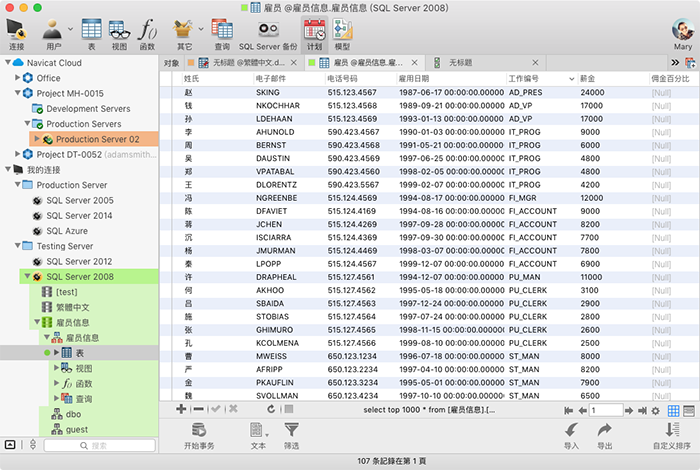
Task: Open the 用户 user tool
Action: 53,34
